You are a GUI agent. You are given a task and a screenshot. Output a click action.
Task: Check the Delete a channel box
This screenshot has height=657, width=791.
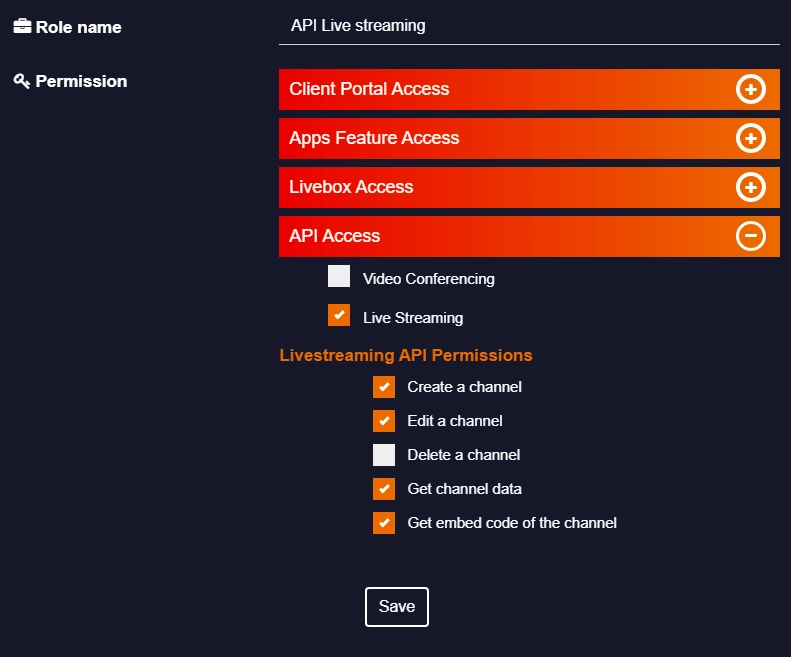point(384,455)
